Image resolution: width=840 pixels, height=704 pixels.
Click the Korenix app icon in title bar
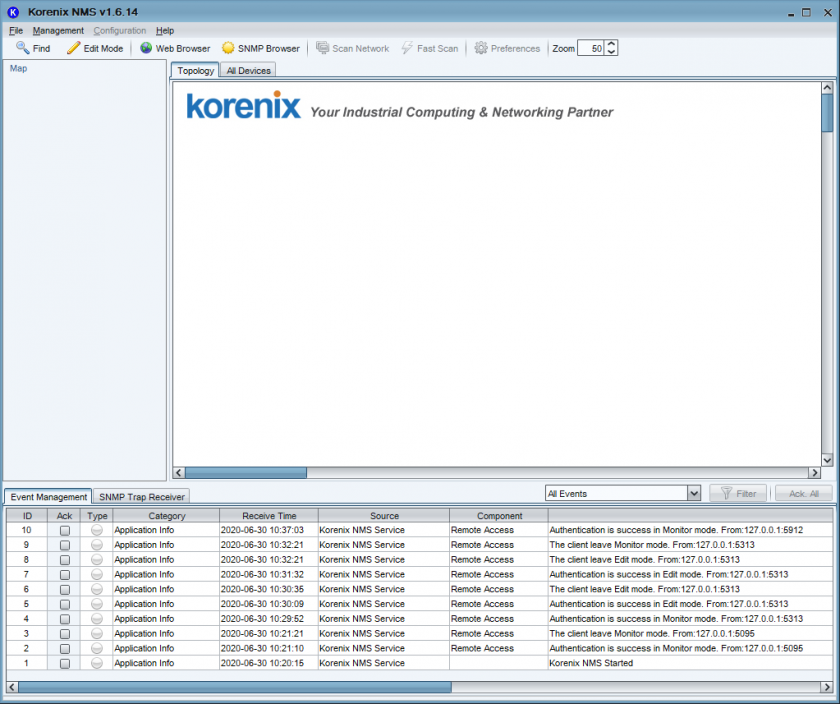tap(13, 12)
